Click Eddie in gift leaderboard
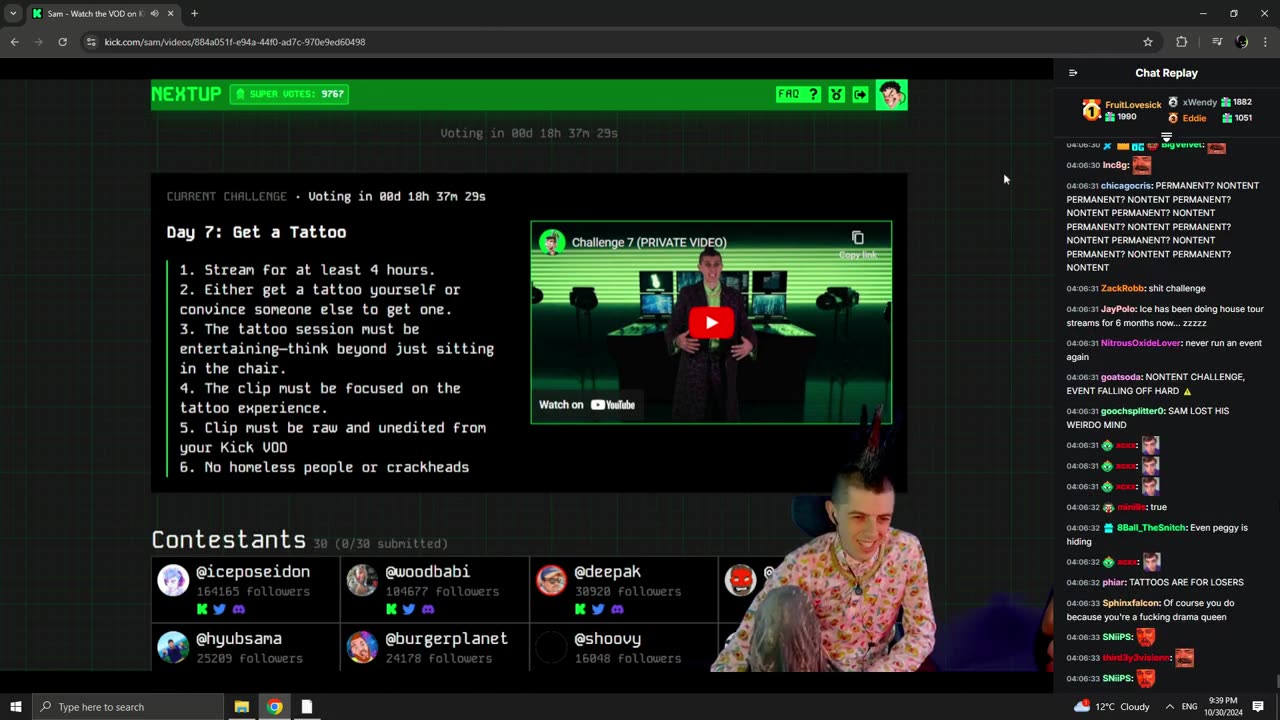The image size is (1280, 720). [1194, 118]
